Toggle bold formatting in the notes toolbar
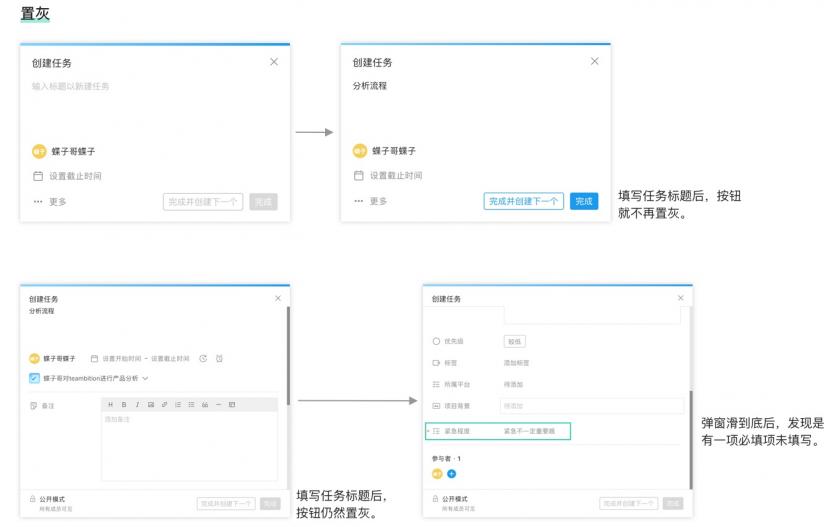 coord(124,404)
